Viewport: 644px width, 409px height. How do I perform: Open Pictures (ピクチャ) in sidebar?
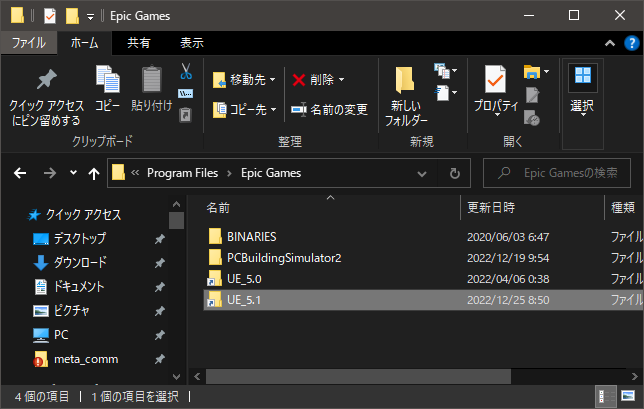click(61, 310)
